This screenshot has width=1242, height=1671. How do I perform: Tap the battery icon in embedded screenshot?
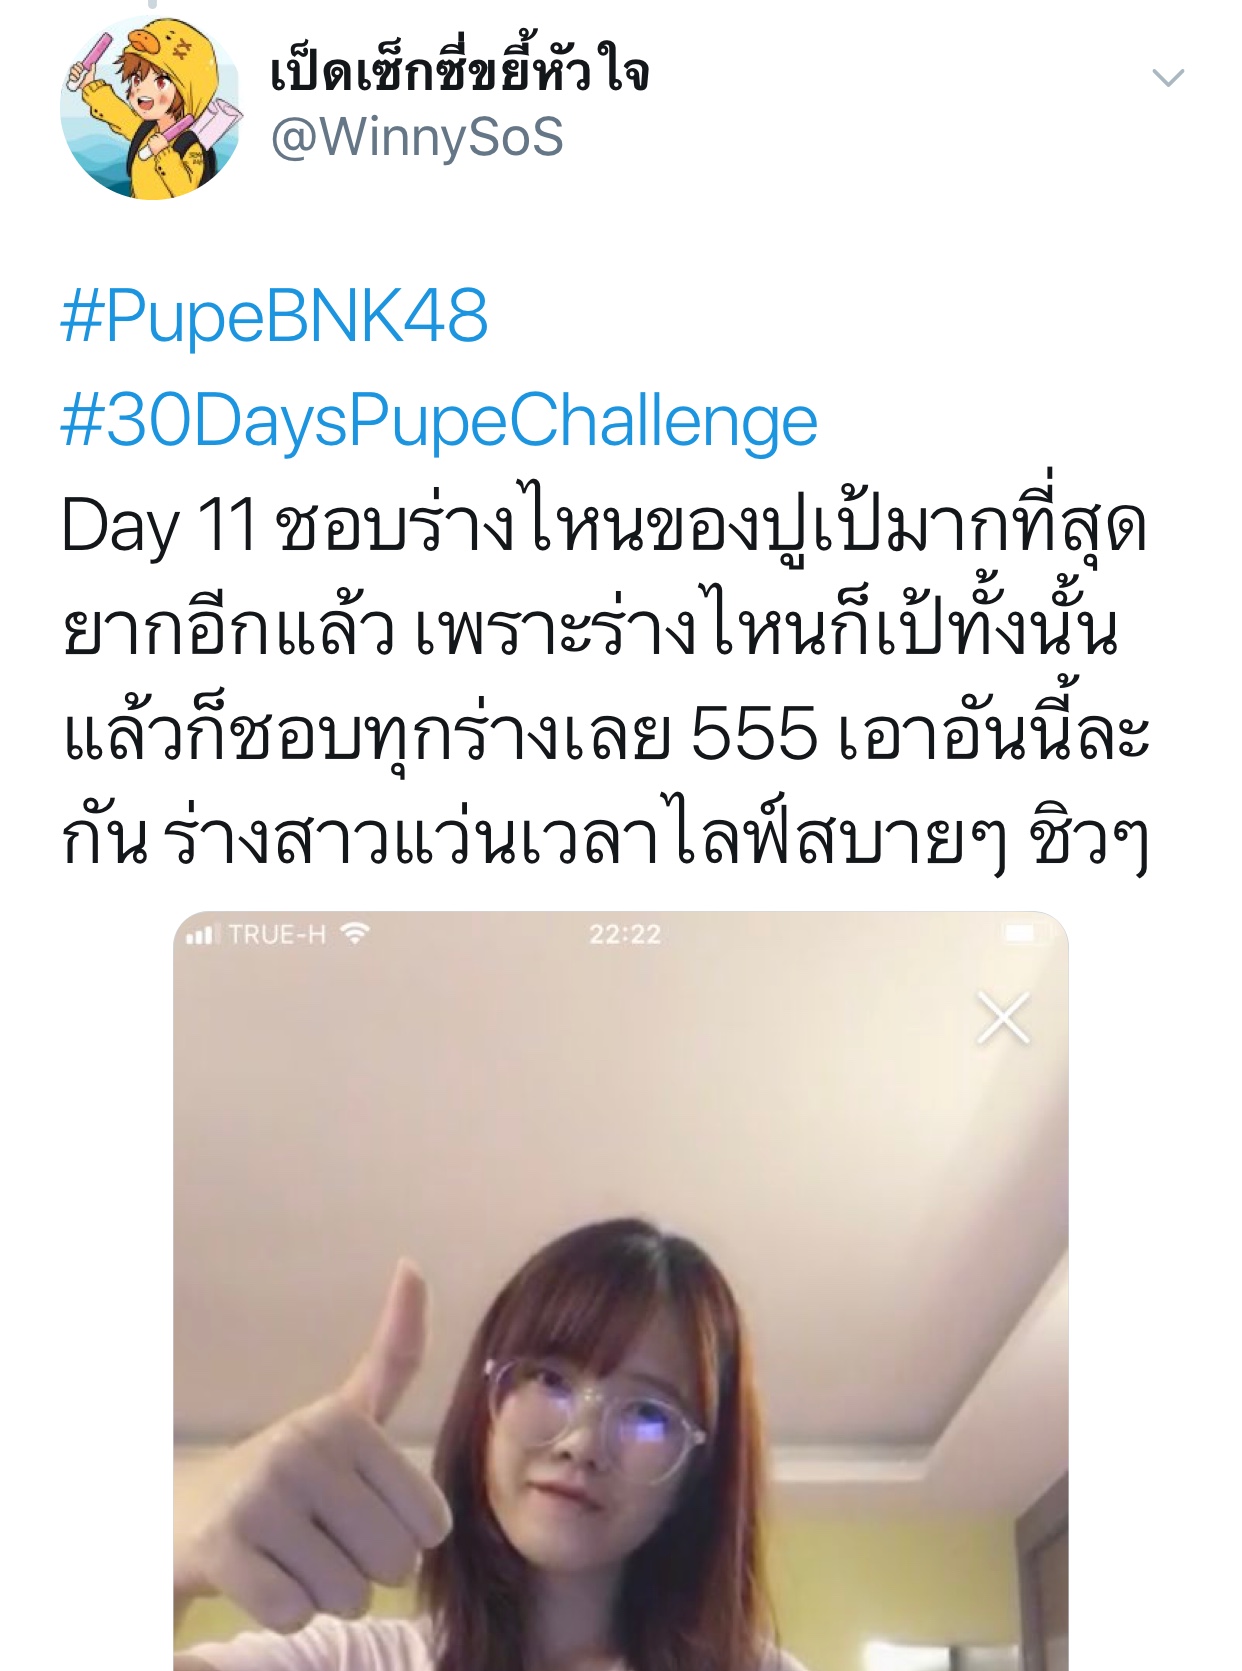click(x=1024, y=934)
